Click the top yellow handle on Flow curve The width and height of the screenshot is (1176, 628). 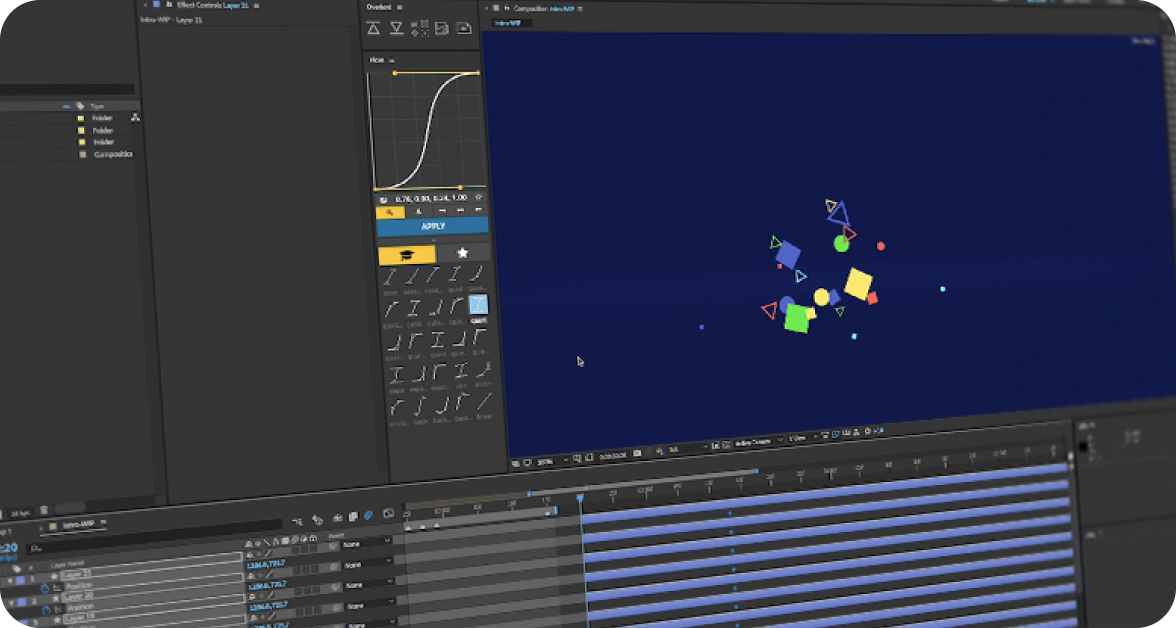point(394,73)
